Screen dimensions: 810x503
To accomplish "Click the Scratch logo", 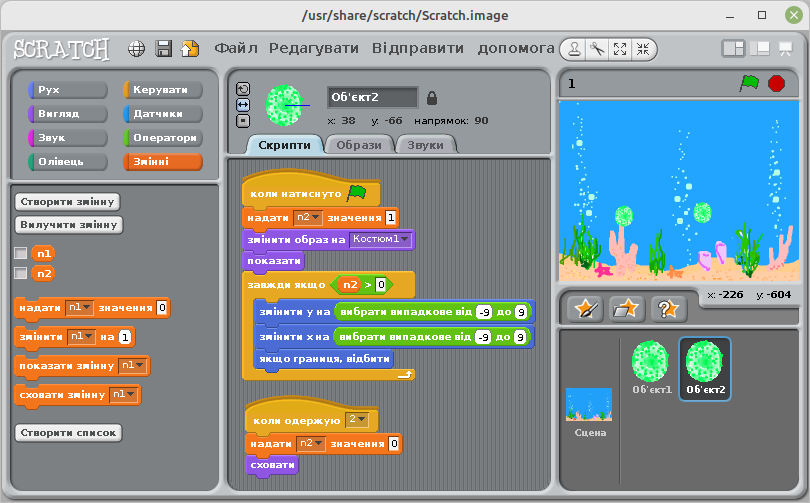I will click(x=61, y=50).
